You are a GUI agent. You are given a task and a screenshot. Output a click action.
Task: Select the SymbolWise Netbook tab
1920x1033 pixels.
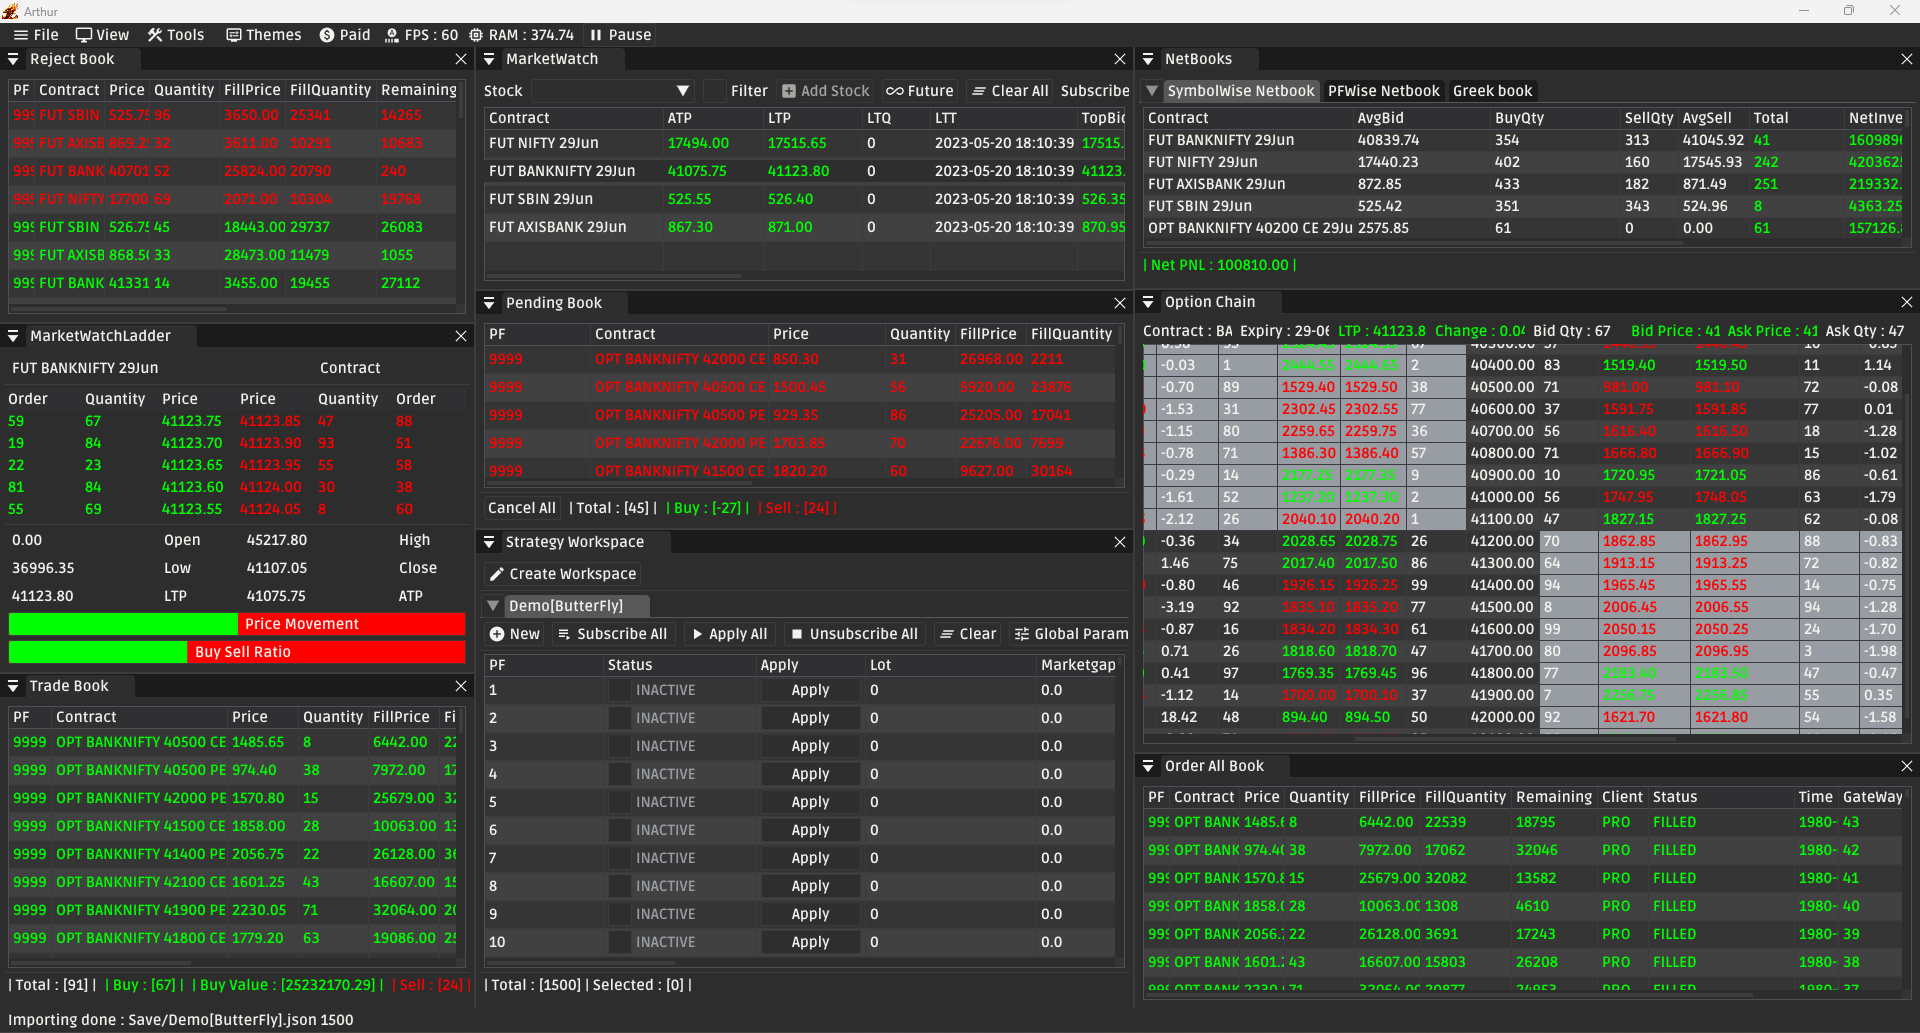pos(1240,91)
